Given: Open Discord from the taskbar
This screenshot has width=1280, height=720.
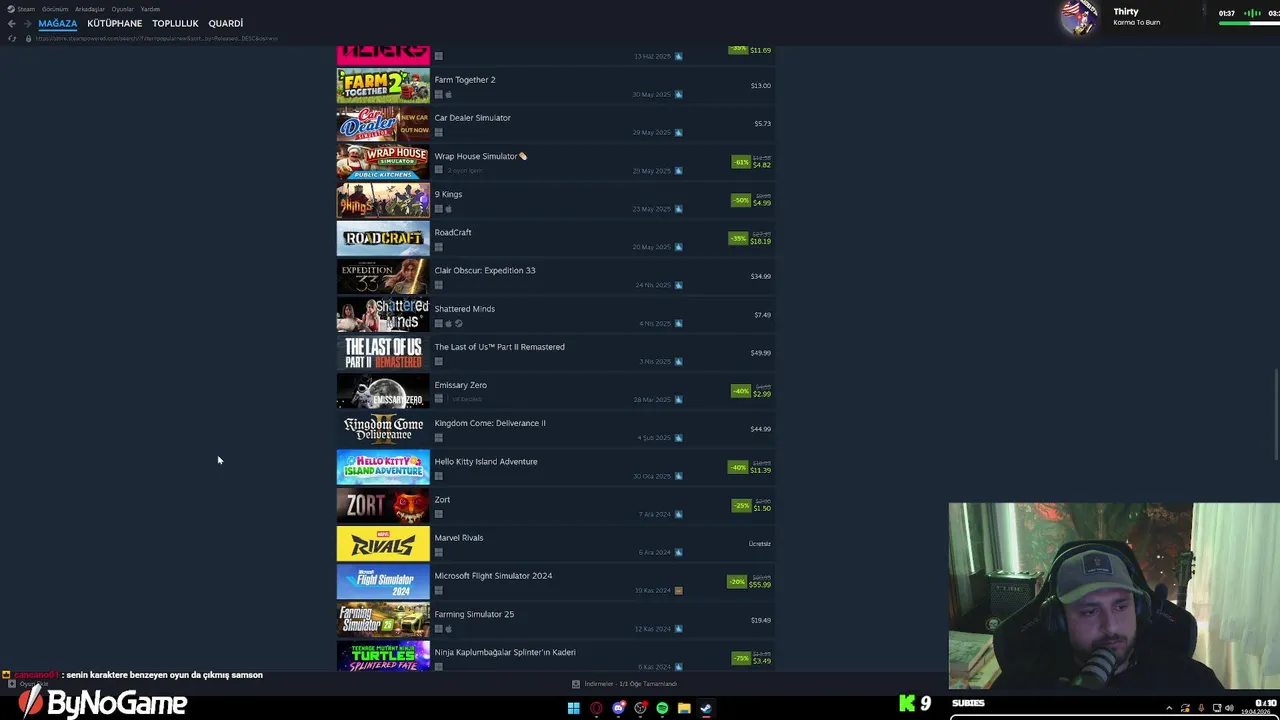Looking at the screenshot, I should coord(618,708).
